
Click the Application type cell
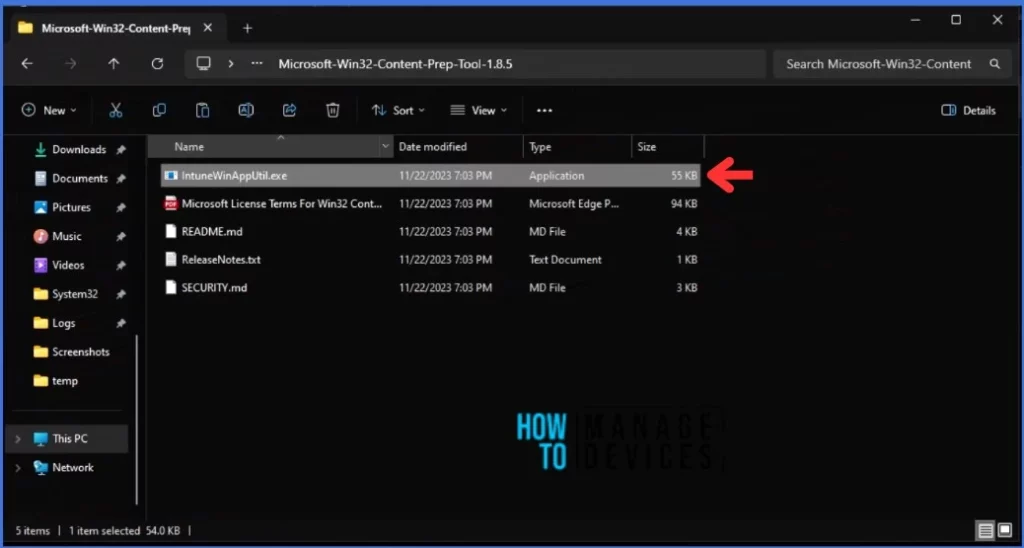pos(556,176)
